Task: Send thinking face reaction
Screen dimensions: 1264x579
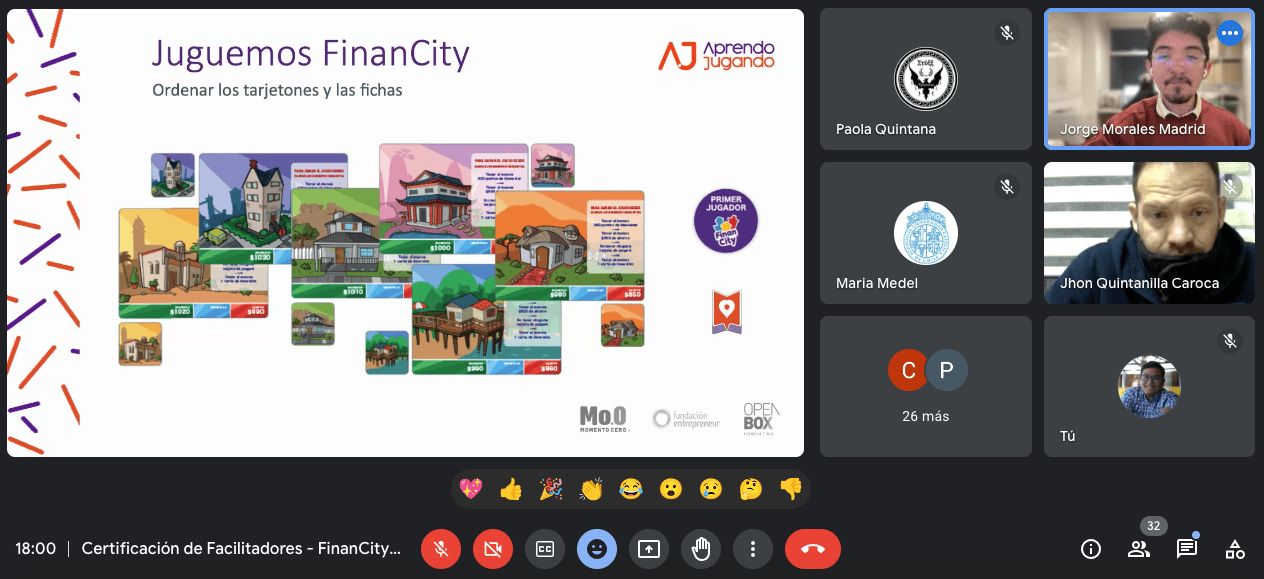Action: [751, 489]
